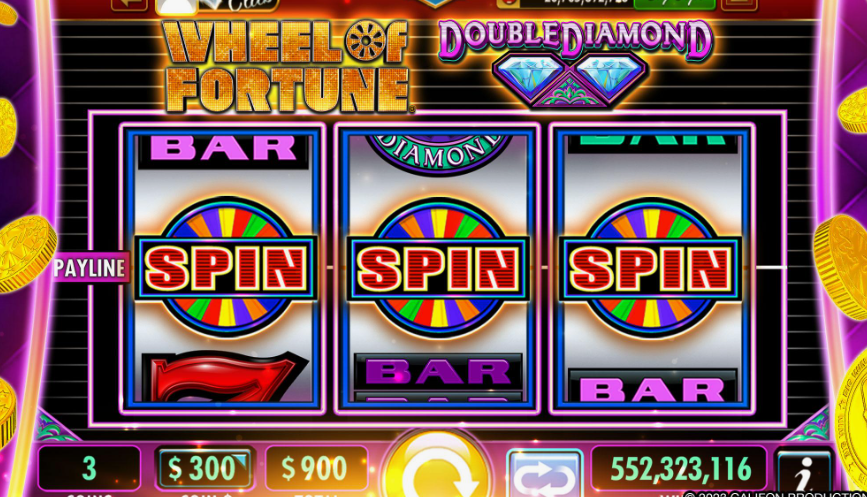Click the Wheel of Fortune title
This screenshot has height=497, width=867.
pyautogui.click(x=286, y=66)
